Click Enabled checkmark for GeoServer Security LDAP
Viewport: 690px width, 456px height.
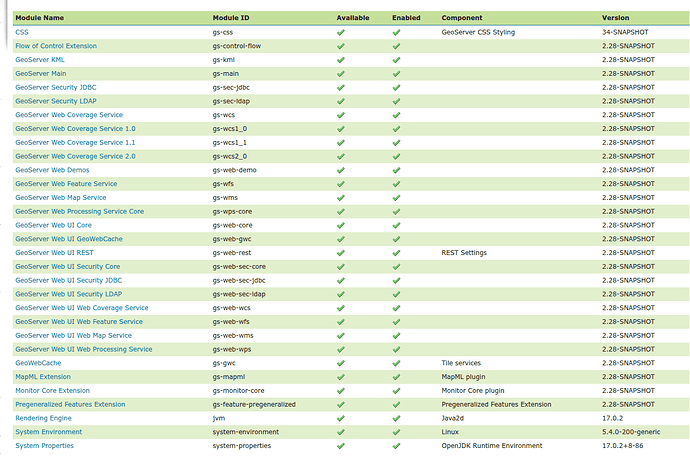point(396,101)
